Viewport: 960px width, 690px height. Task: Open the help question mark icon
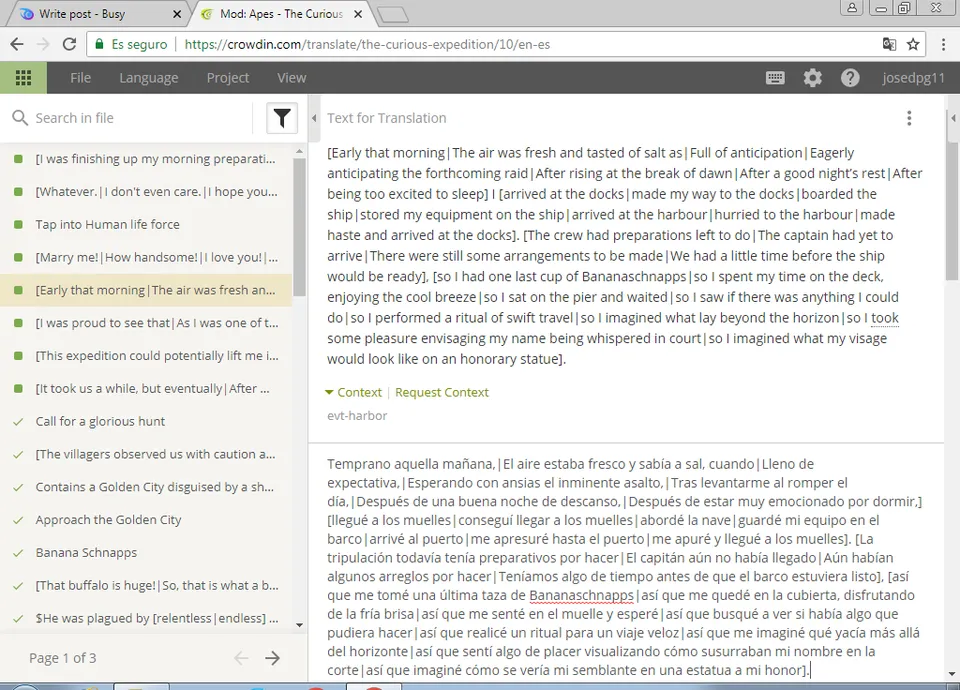tap(850, 78)
